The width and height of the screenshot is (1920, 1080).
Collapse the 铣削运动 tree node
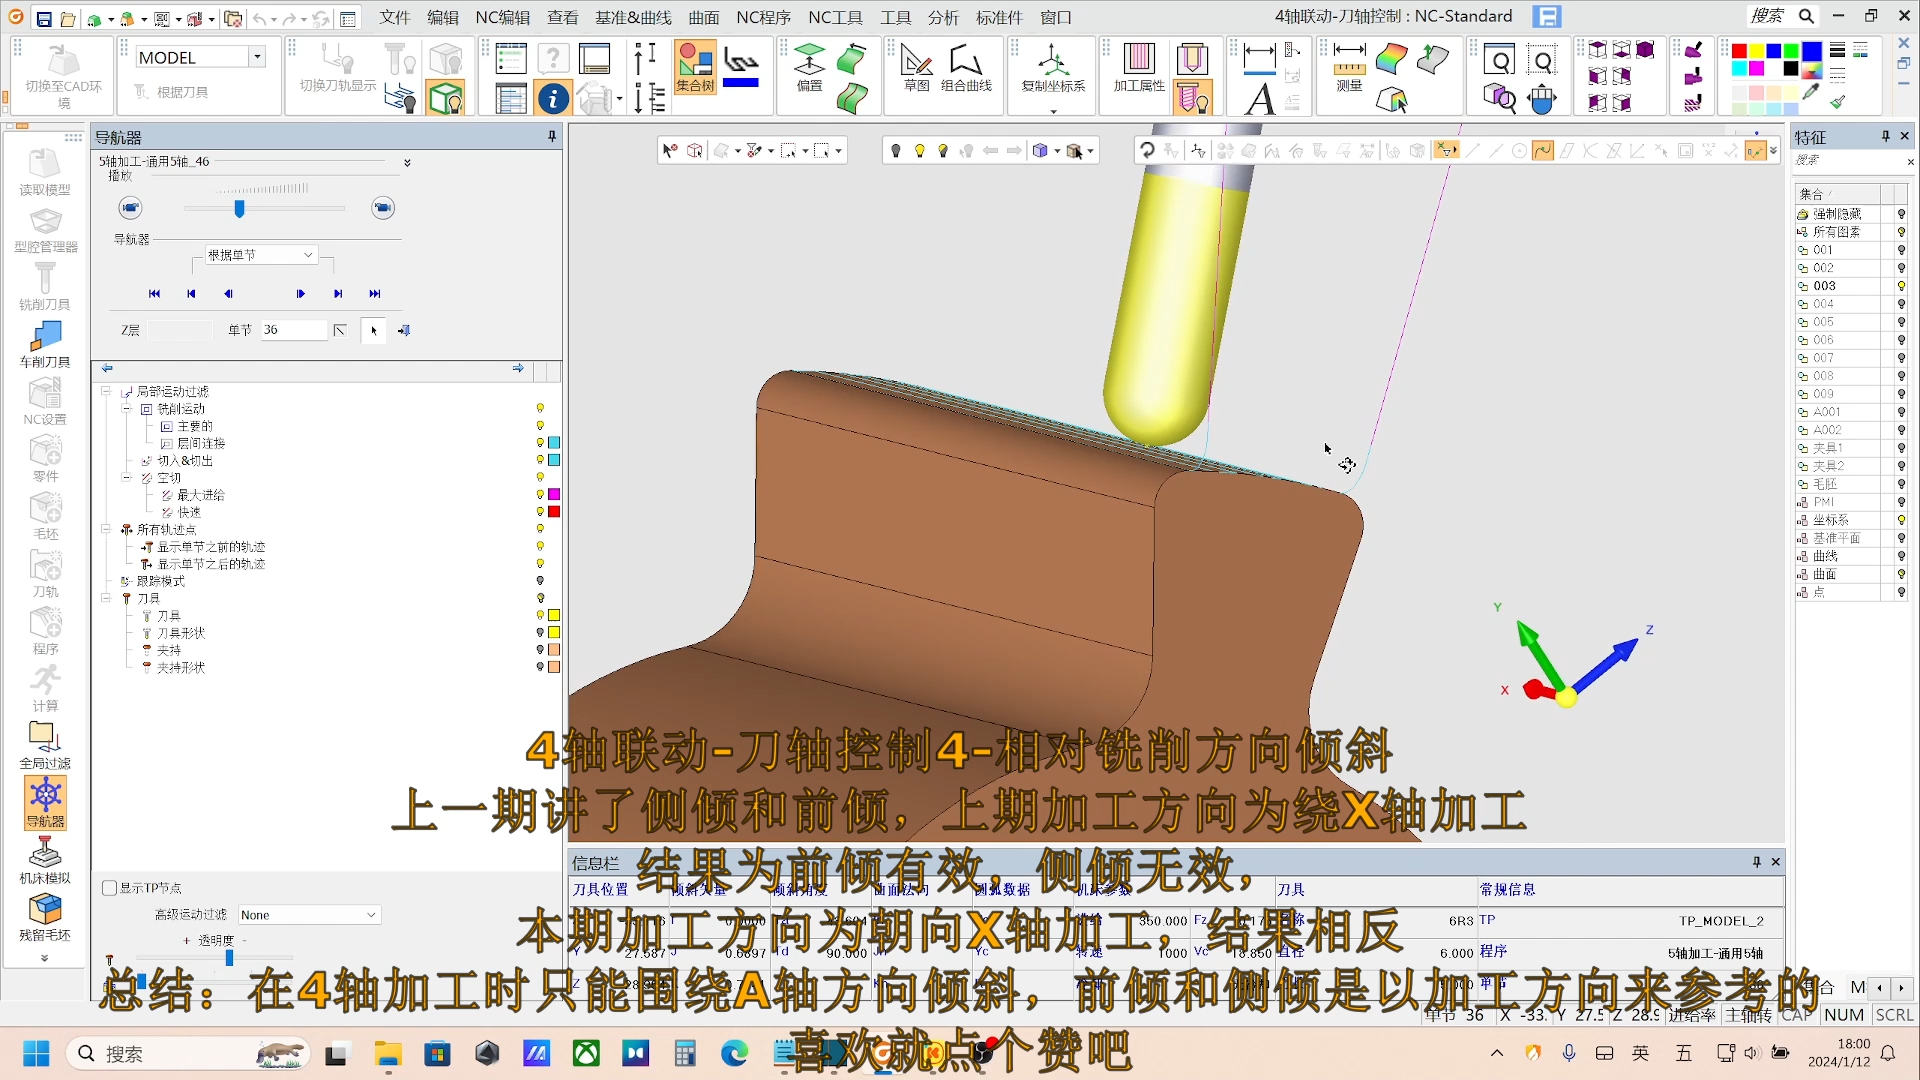tap(127, 408)
